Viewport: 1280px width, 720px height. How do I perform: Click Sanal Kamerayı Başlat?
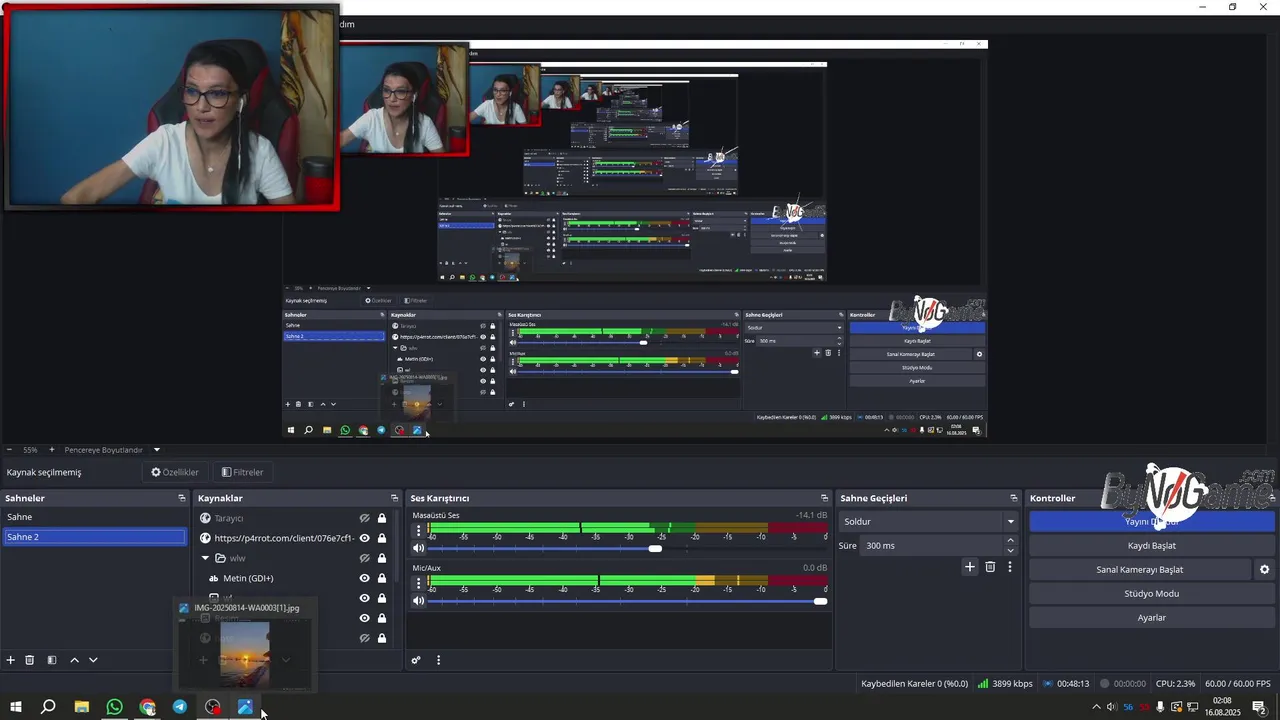[1140, 570]
